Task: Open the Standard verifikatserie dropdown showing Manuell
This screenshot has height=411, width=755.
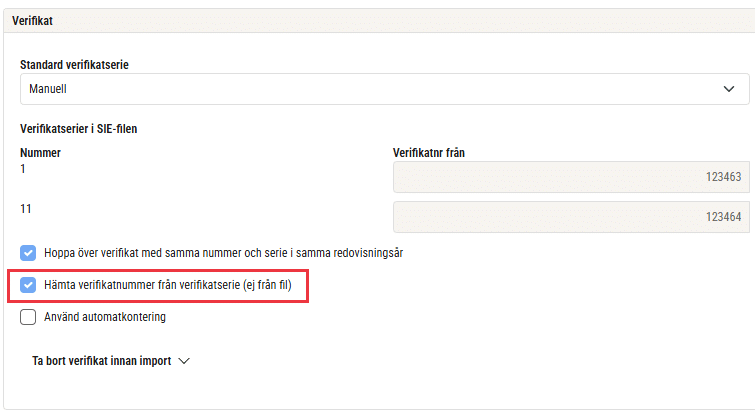Action: coord(384,89)
